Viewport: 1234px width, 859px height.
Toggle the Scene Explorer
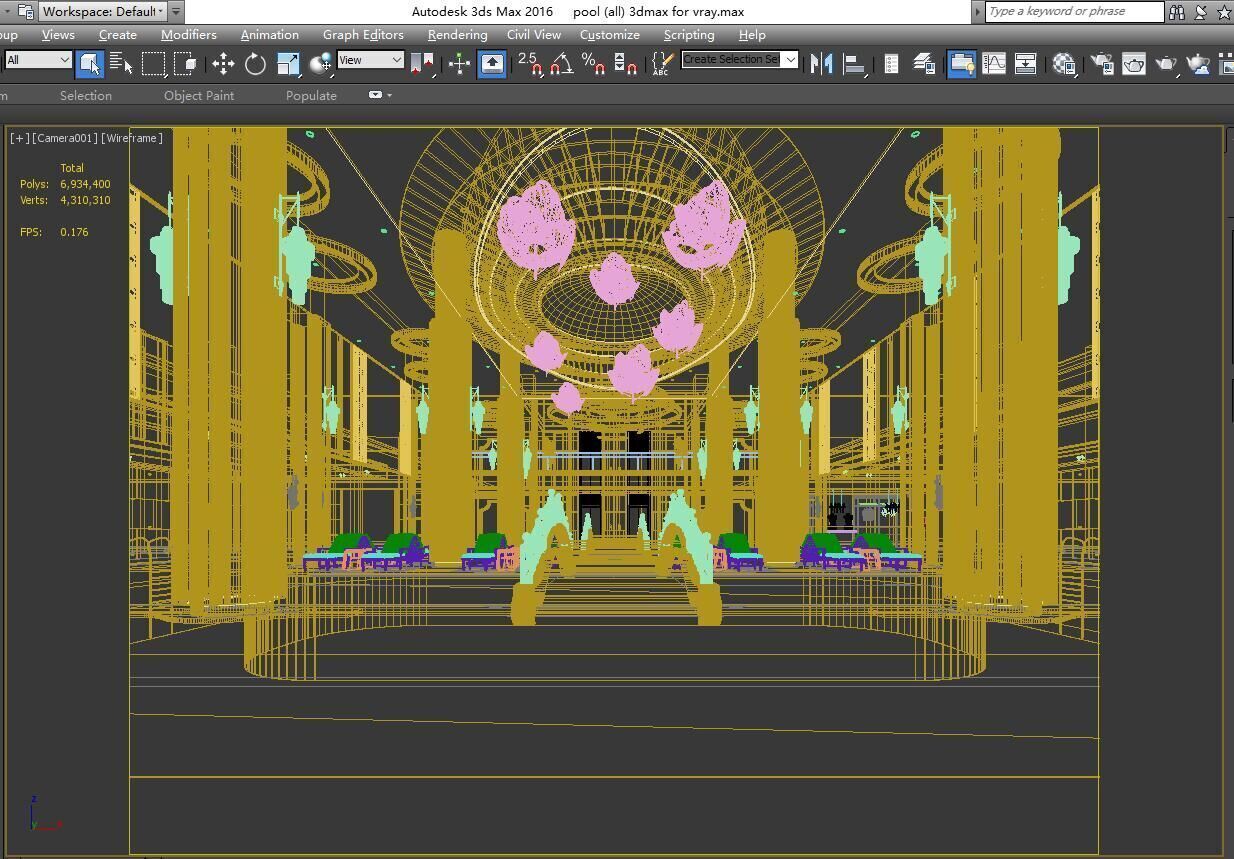891,64
